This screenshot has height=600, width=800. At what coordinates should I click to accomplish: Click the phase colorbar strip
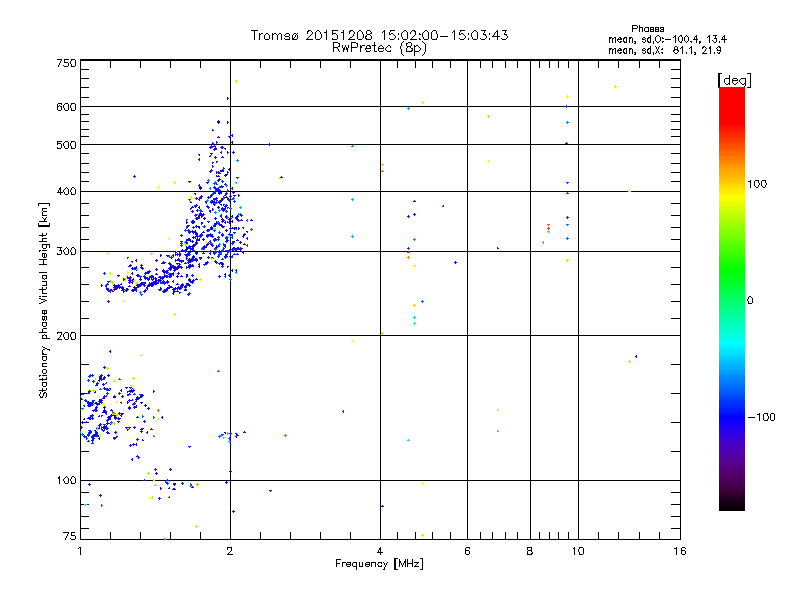732,298
